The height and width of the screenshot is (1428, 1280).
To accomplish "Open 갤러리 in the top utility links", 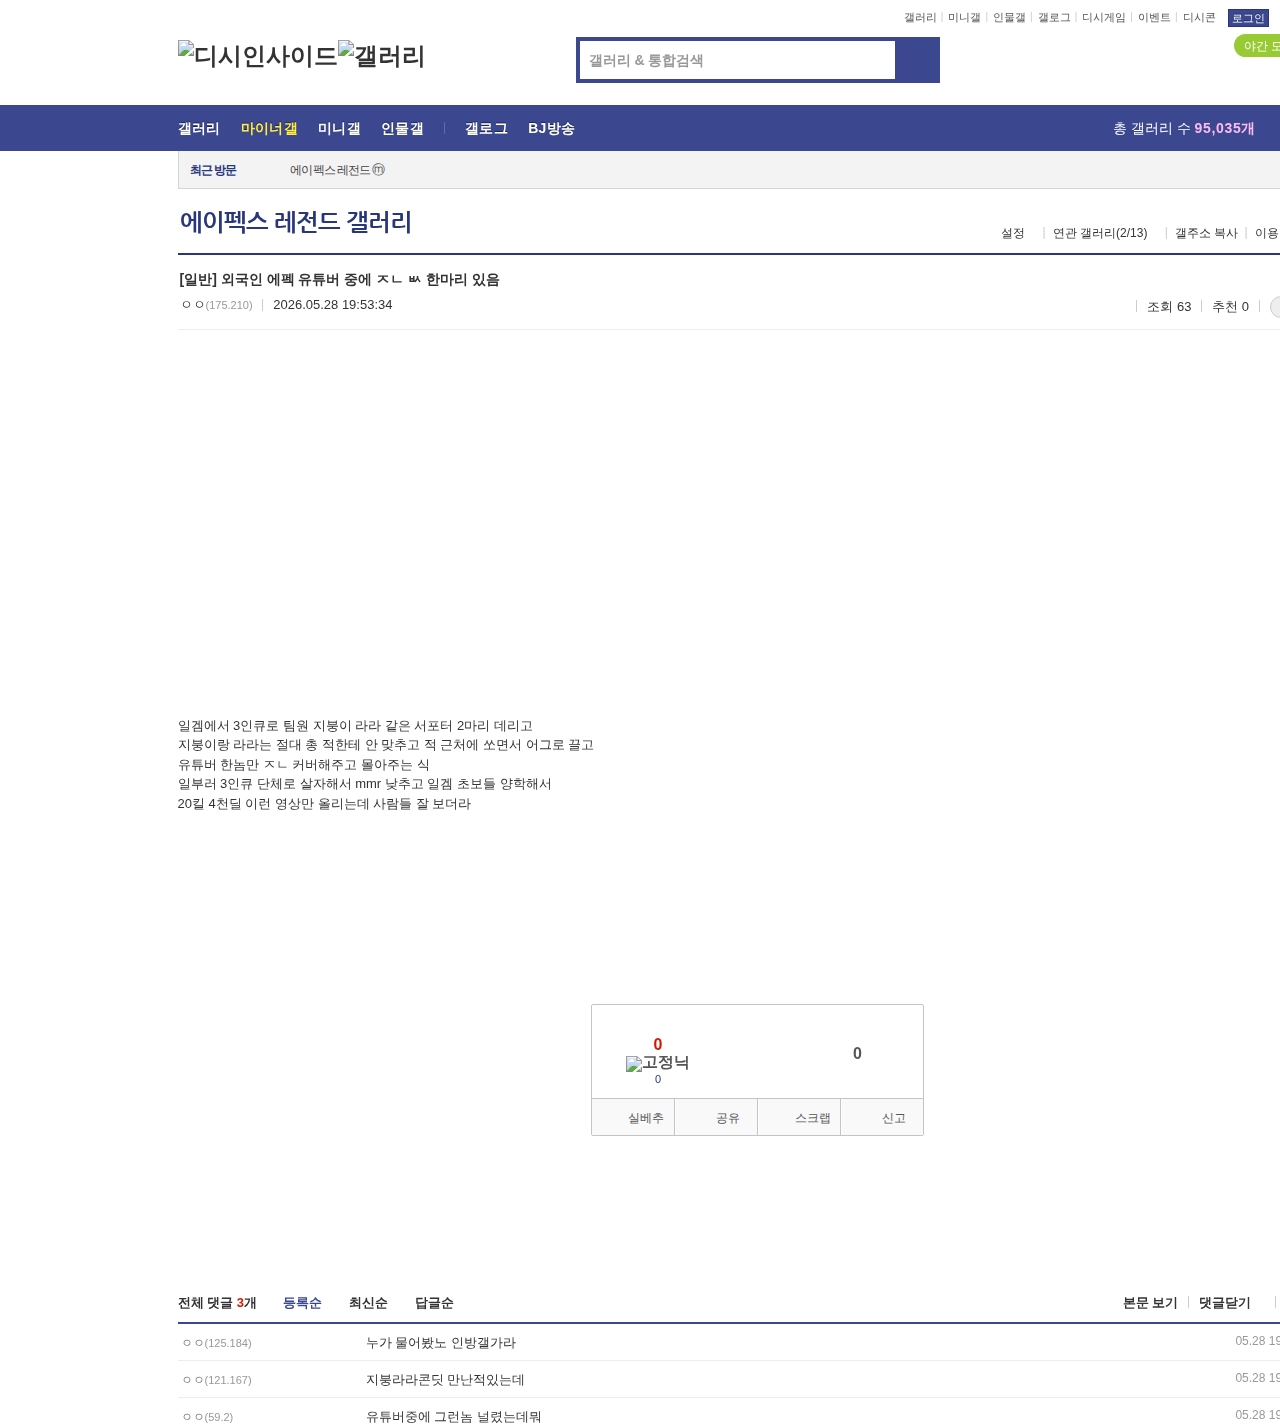I will [x=920, y=18].
